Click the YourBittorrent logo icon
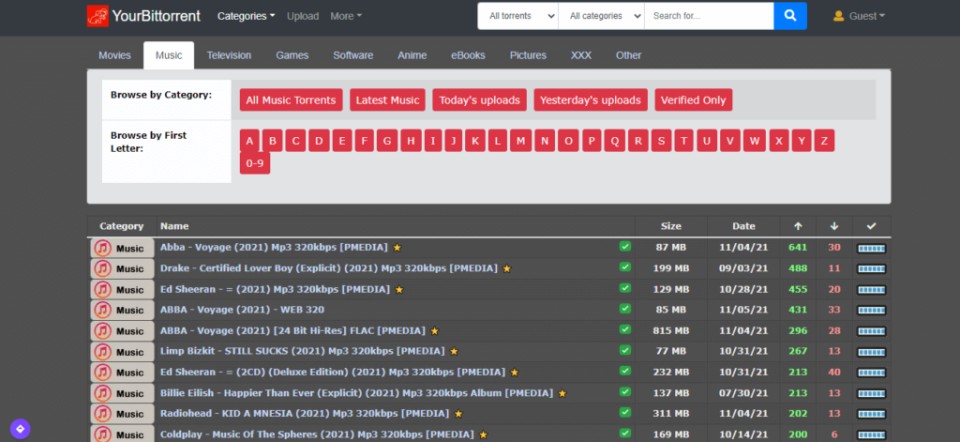The image size is (960, 442). 97,16
